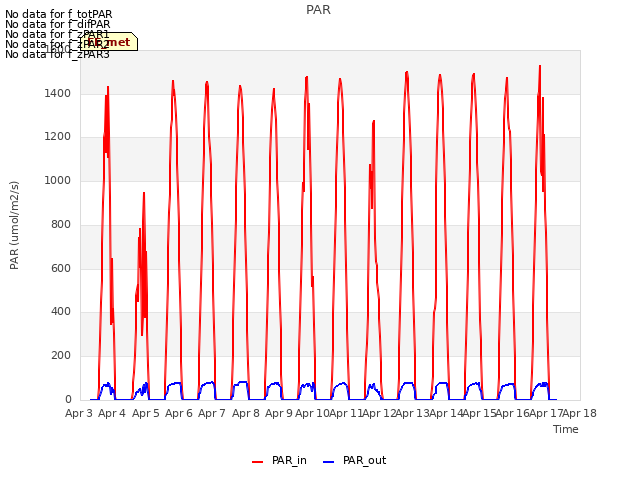
Task: Click the y-axis tick value 600
Action: tap(61, 268)
